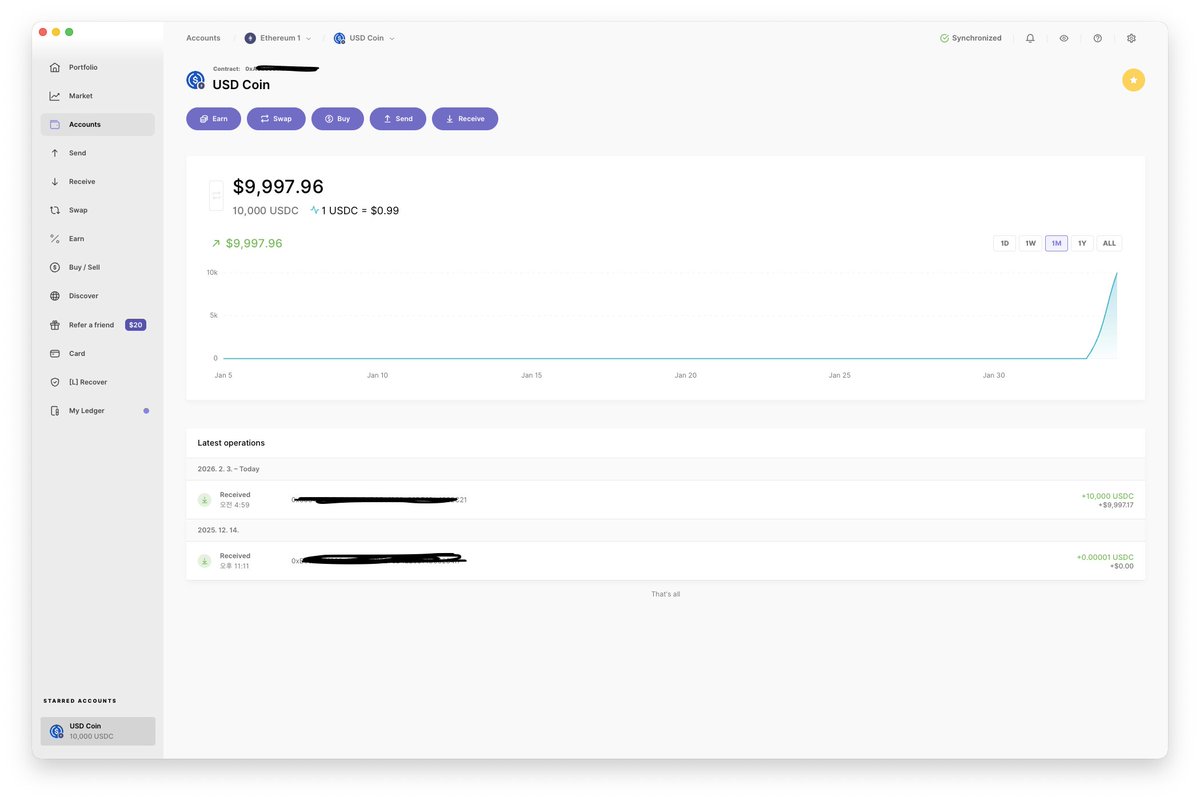Click the green $9,997.96 change value

[x=254, y=243]
